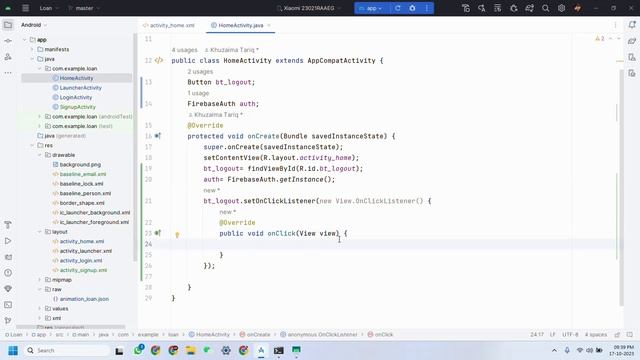Viewport: 640px width, 360px height.
Task: Click the debug app bug icon
Action: [412, 8]
